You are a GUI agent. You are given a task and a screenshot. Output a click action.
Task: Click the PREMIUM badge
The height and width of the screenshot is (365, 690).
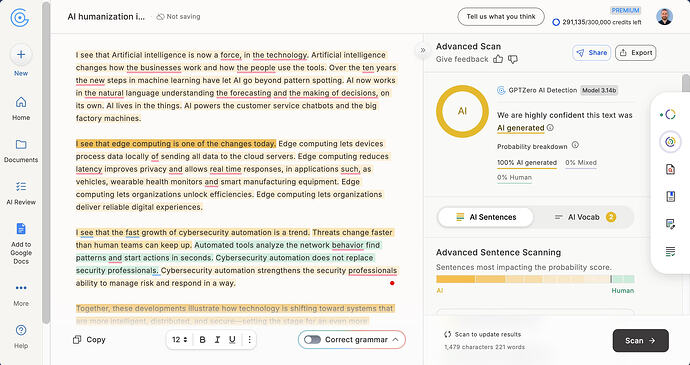625,10
